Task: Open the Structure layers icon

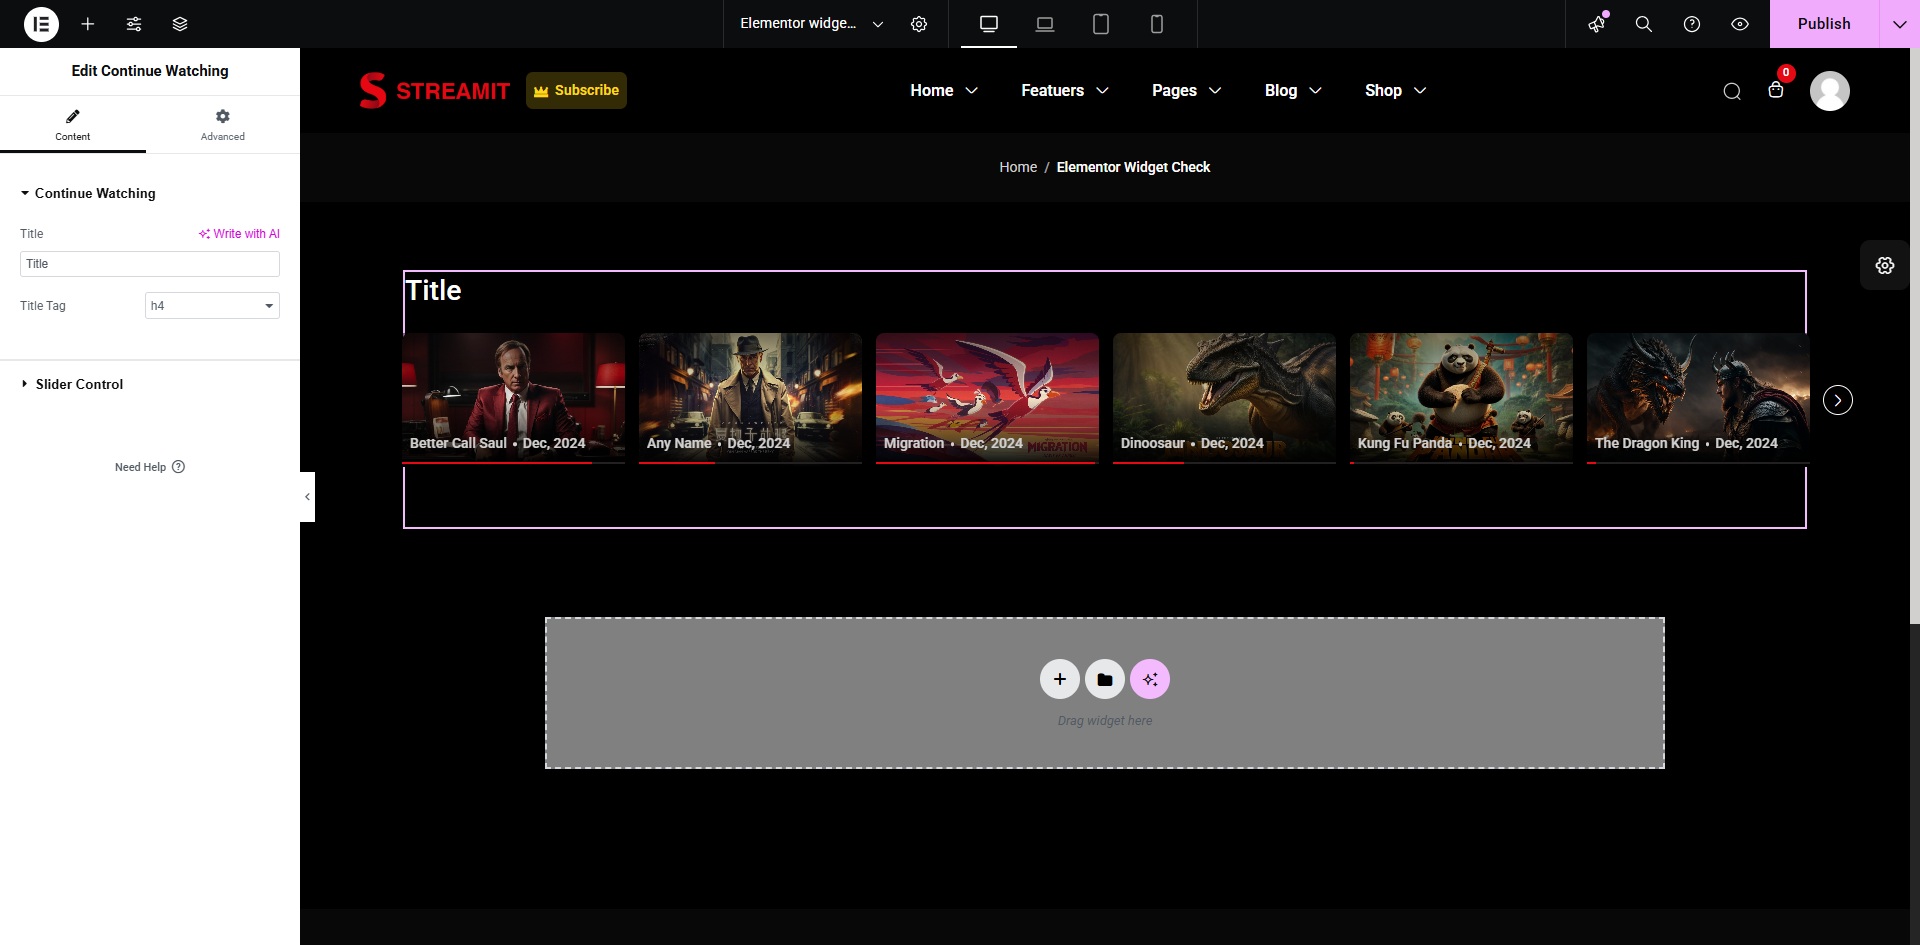Action: tap(180, 24)
